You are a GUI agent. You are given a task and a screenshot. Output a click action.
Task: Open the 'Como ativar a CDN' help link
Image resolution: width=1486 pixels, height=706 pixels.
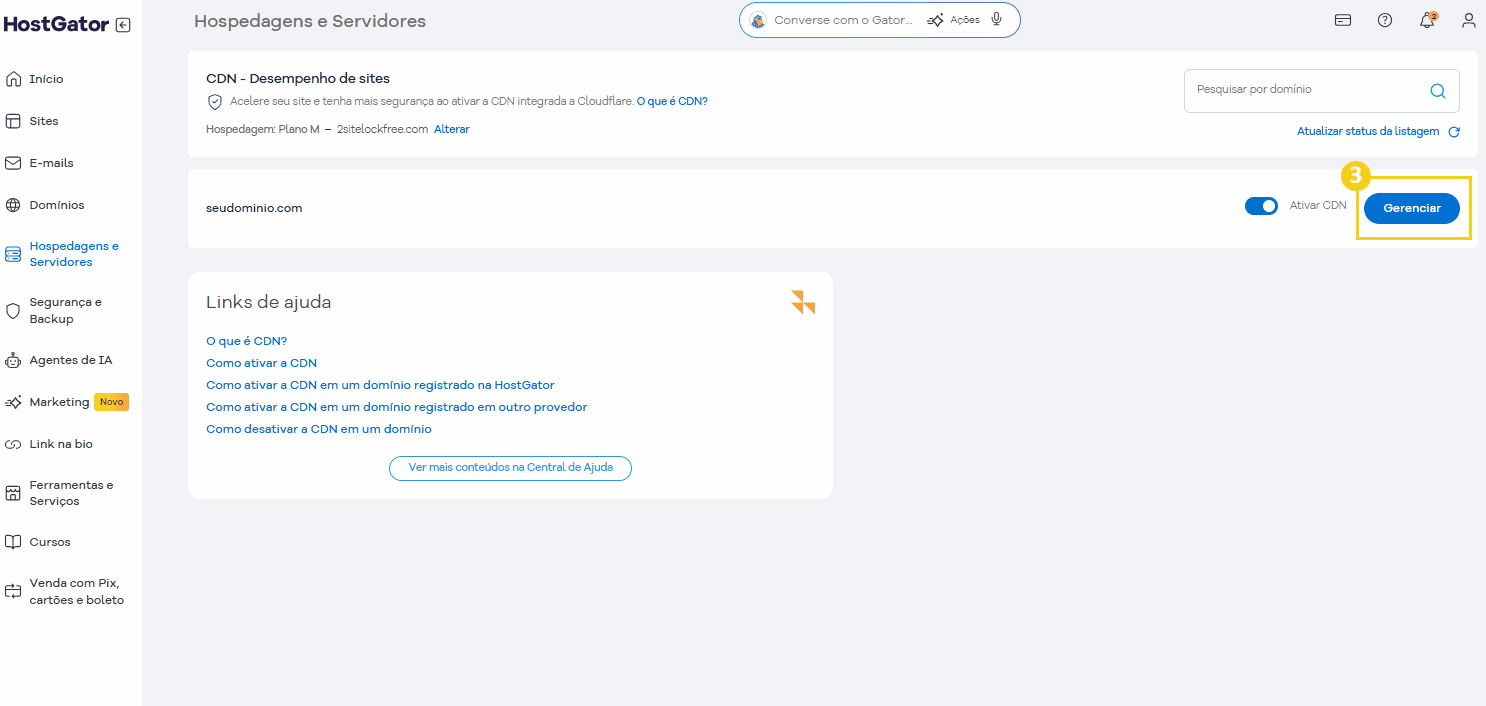[x=261, y=362]
